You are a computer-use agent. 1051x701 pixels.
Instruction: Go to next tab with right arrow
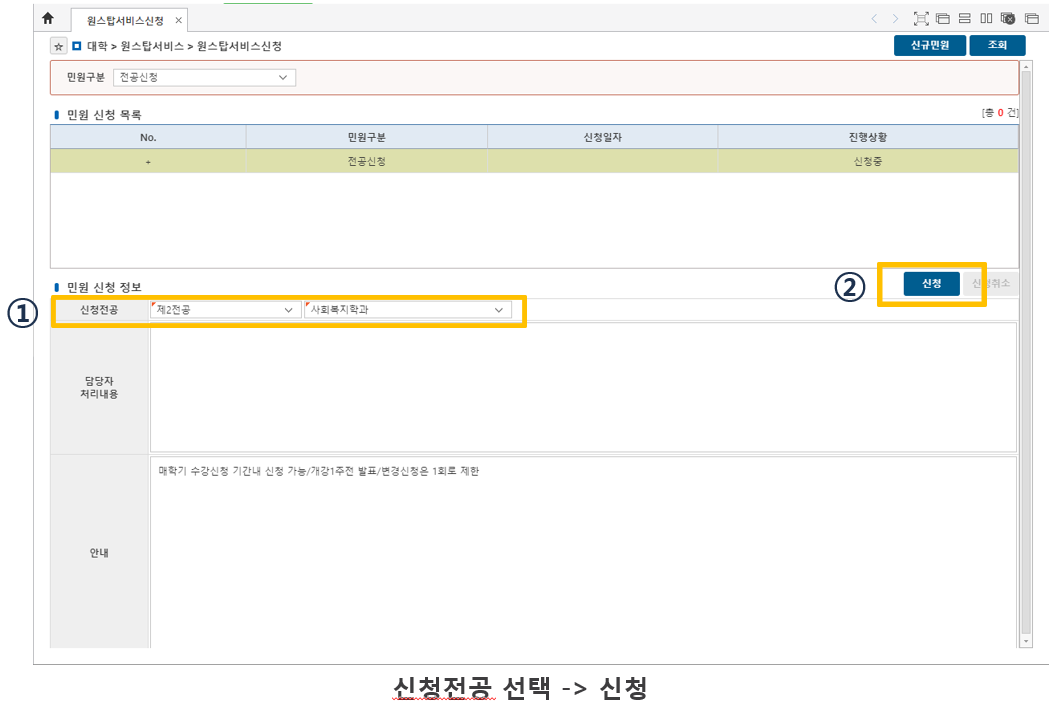pyautogui.click(x=895, y=19)
